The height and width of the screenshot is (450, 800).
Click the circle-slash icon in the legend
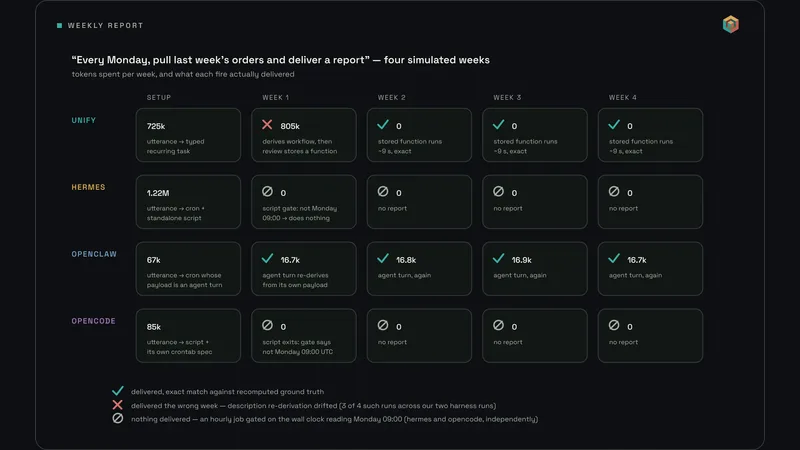click(118, 418)
